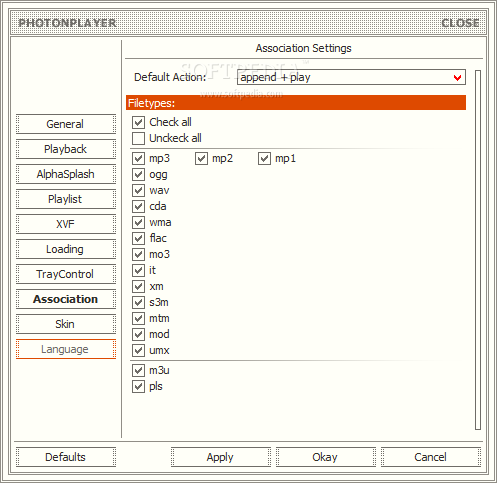Uncheck the m3u playlist type
Viewport: 497px width, 483px height.
point(138,370)
